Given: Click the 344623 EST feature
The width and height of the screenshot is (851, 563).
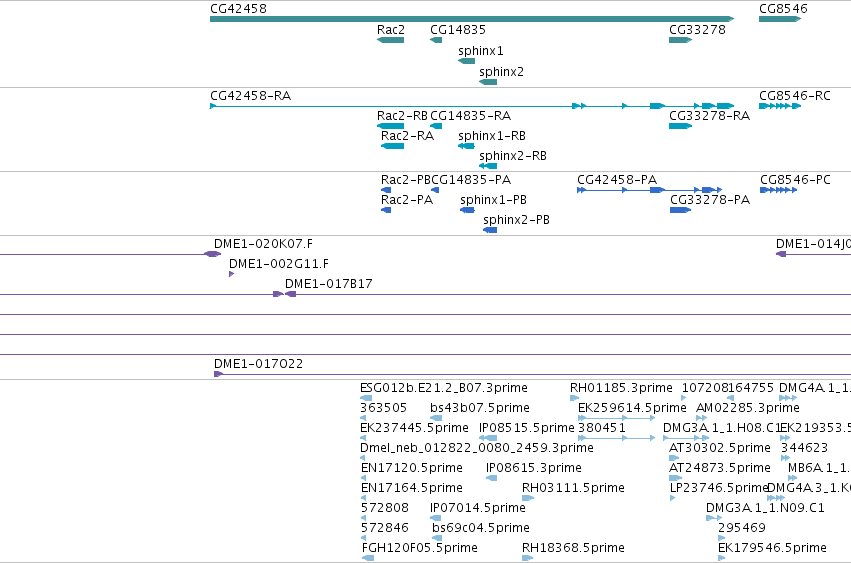Looking at the screenshot, I should [785, 458].
